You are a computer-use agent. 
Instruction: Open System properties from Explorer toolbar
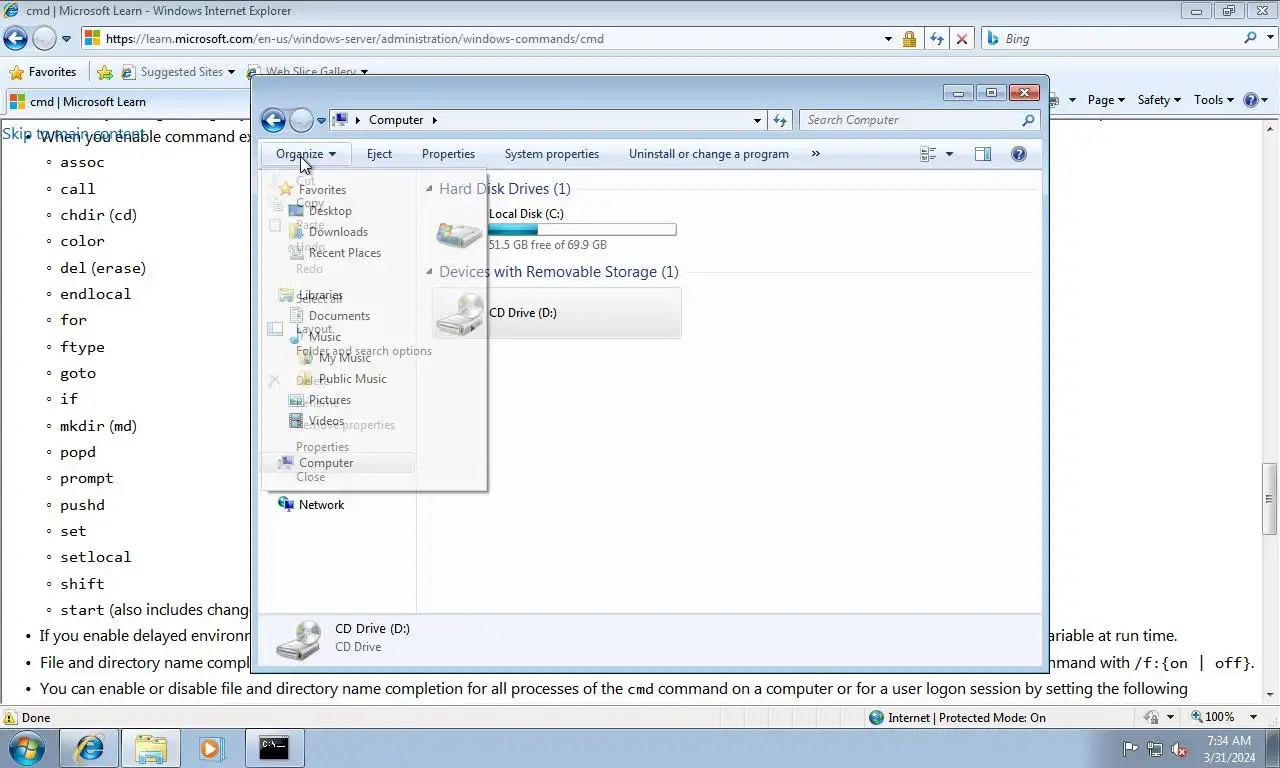pyautogui.click(x=552, y=154)
